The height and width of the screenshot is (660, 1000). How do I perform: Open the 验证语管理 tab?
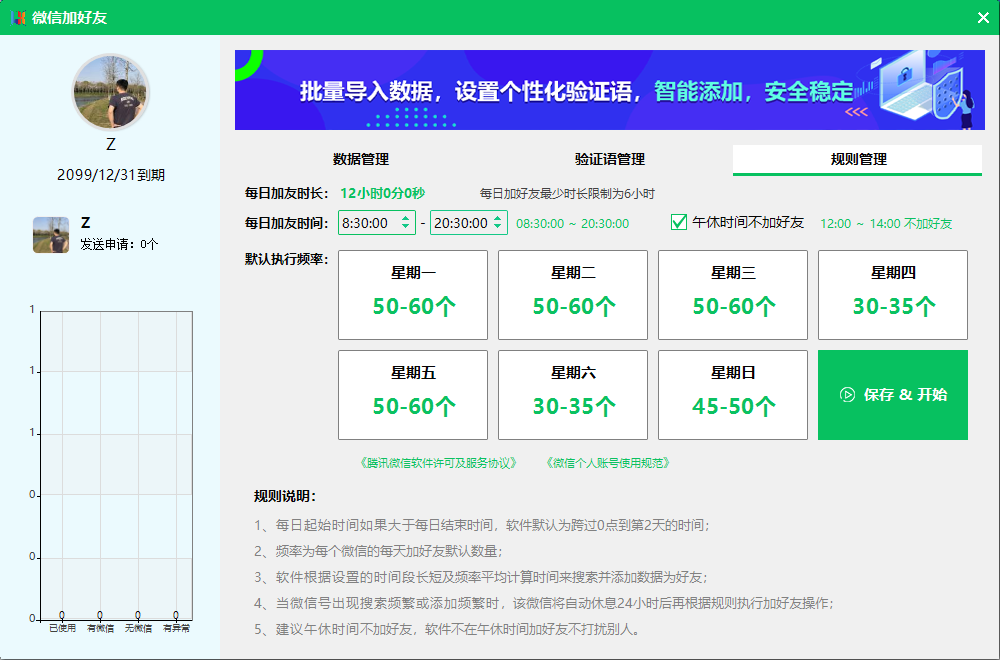point(609,159)
